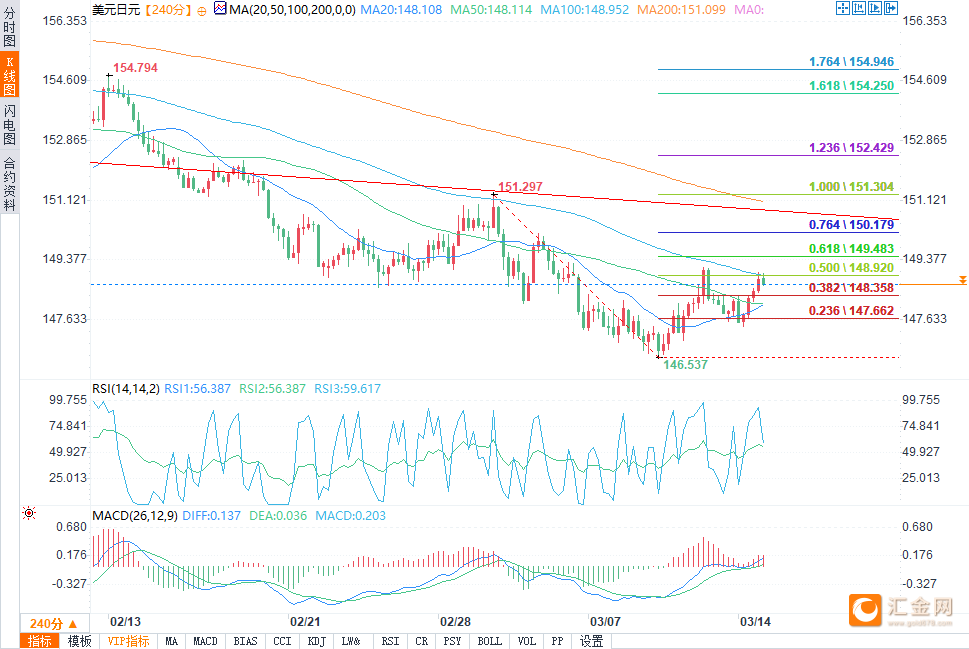The height and width of the screenshot is (649, 969).
Task: Click the MACD(26,12,9) parameter label
Action: click(135, 515)
